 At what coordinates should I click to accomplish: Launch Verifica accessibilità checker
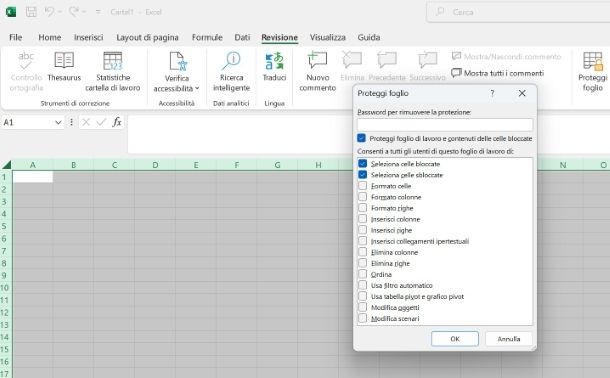click(x=177, y=72)
